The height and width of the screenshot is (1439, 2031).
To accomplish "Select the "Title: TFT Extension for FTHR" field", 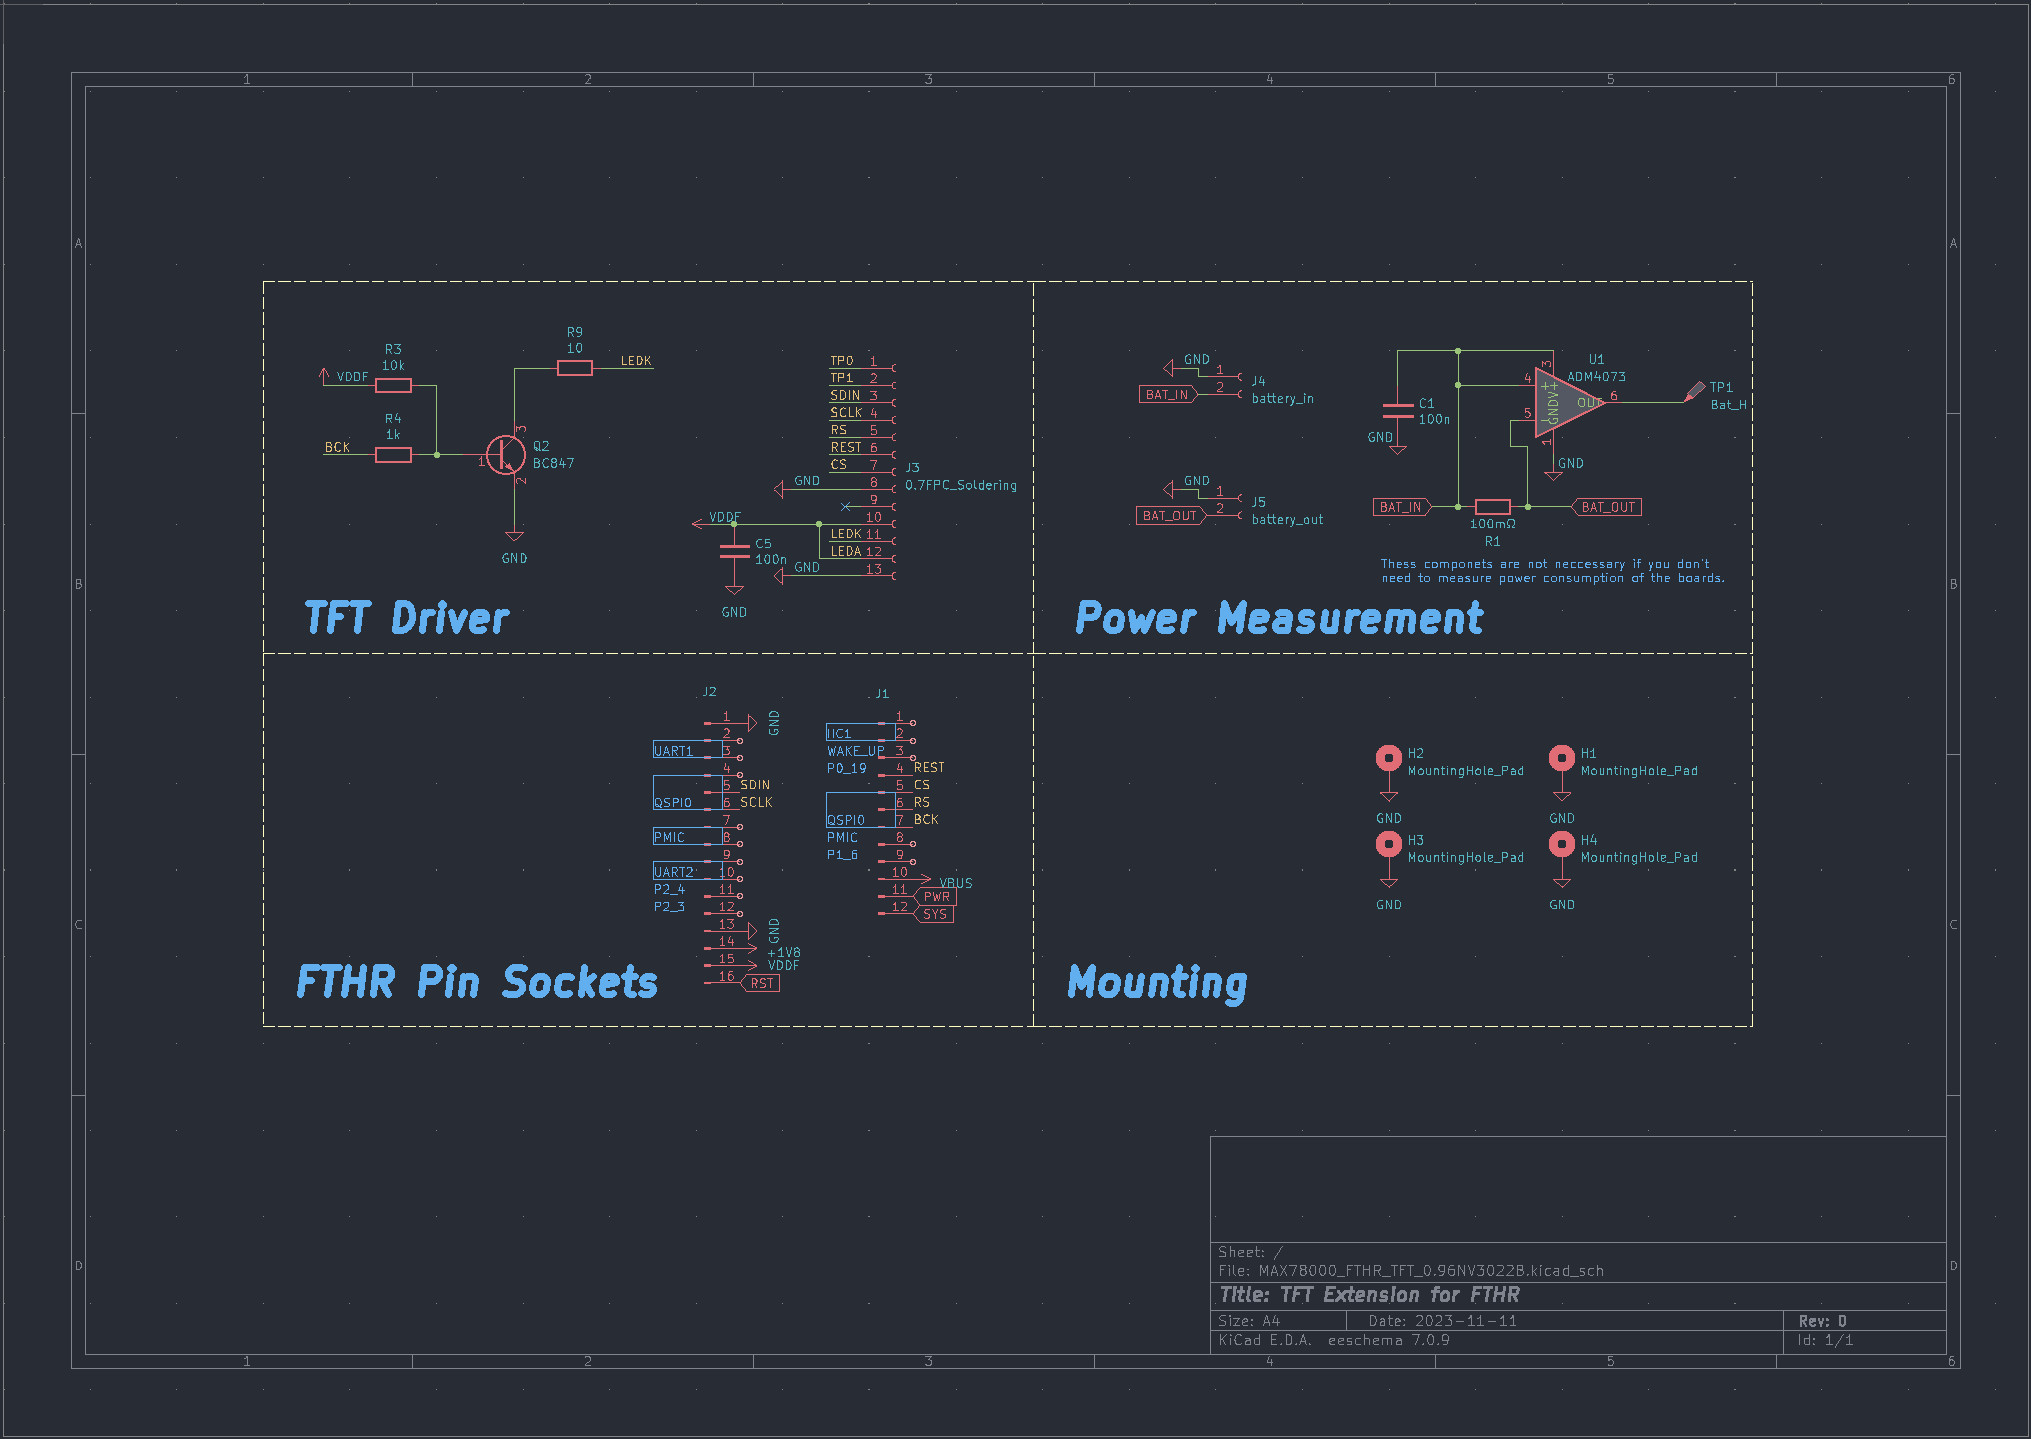I will pos(1369,1295).
